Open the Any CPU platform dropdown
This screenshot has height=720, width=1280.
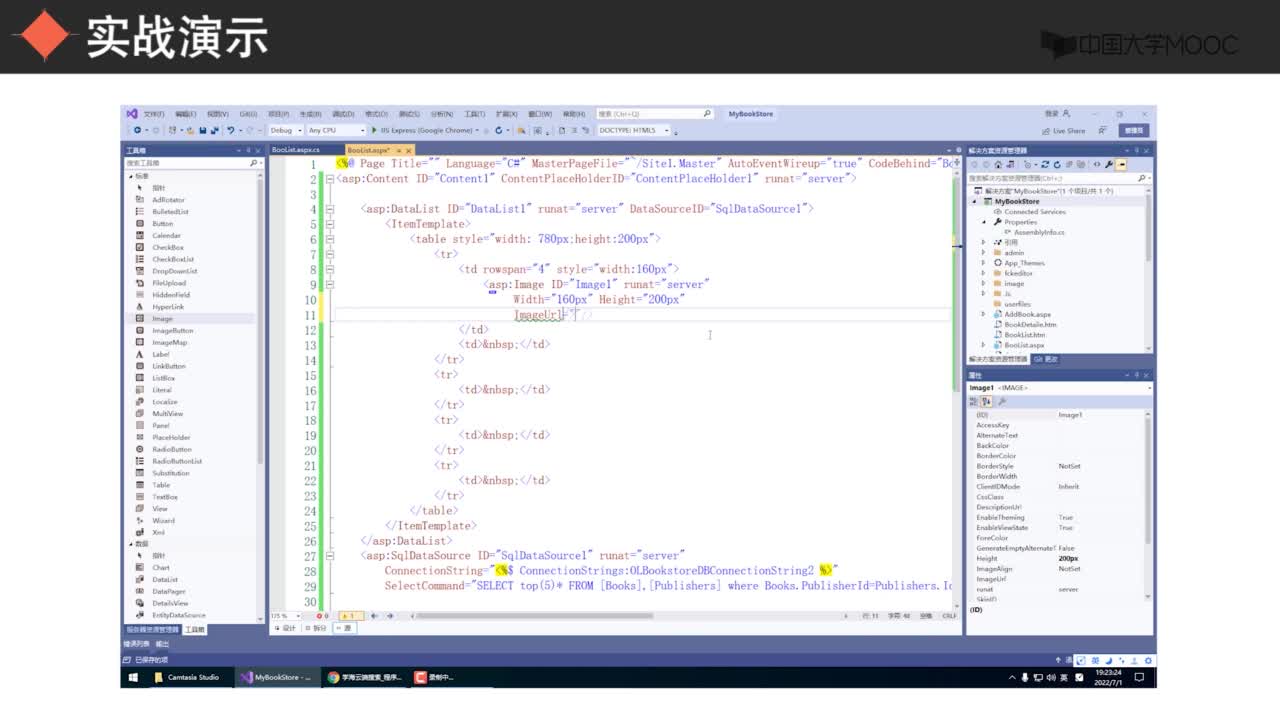click(x=336, y=130)
